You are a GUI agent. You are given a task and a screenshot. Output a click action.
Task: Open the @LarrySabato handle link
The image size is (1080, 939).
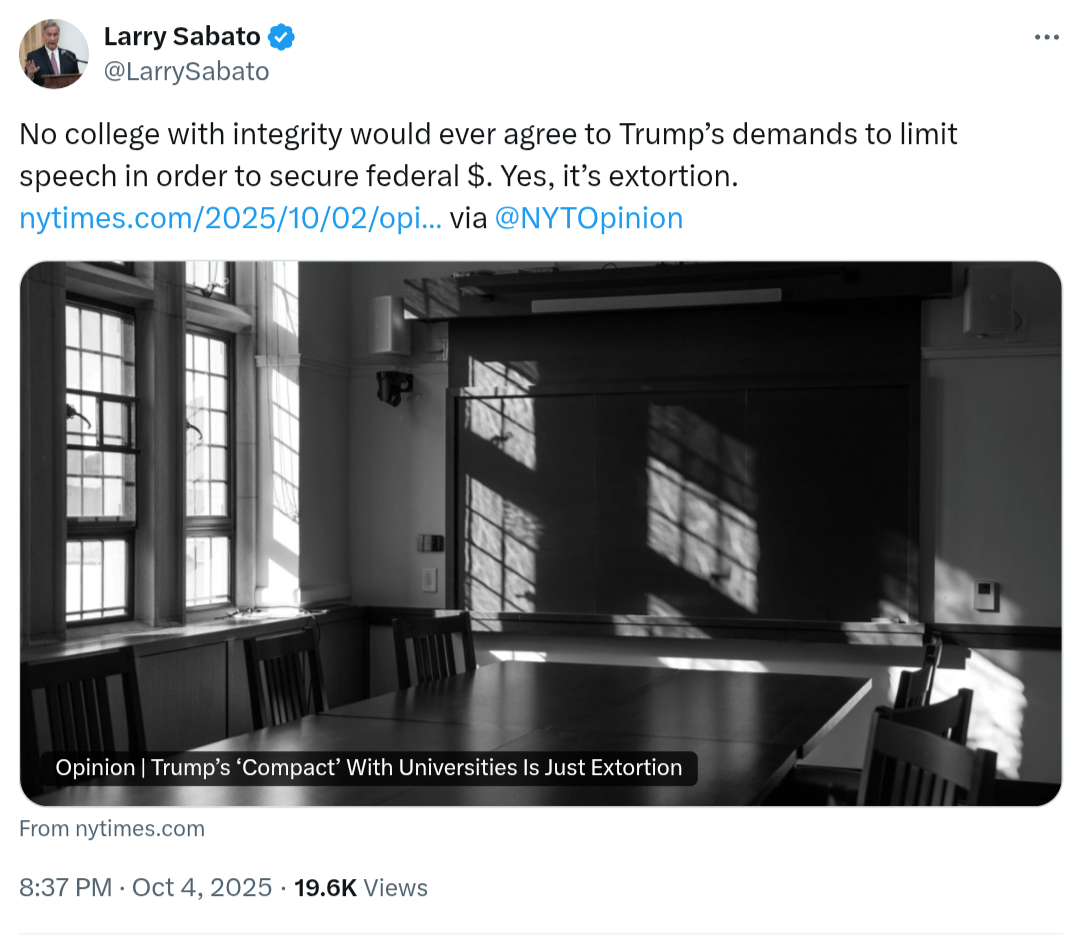pyautogui.click(x=186, y=71)
